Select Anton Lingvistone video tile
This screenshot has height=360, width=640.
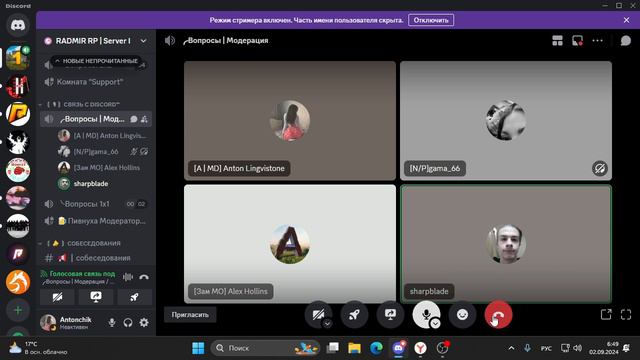(290, 120)
